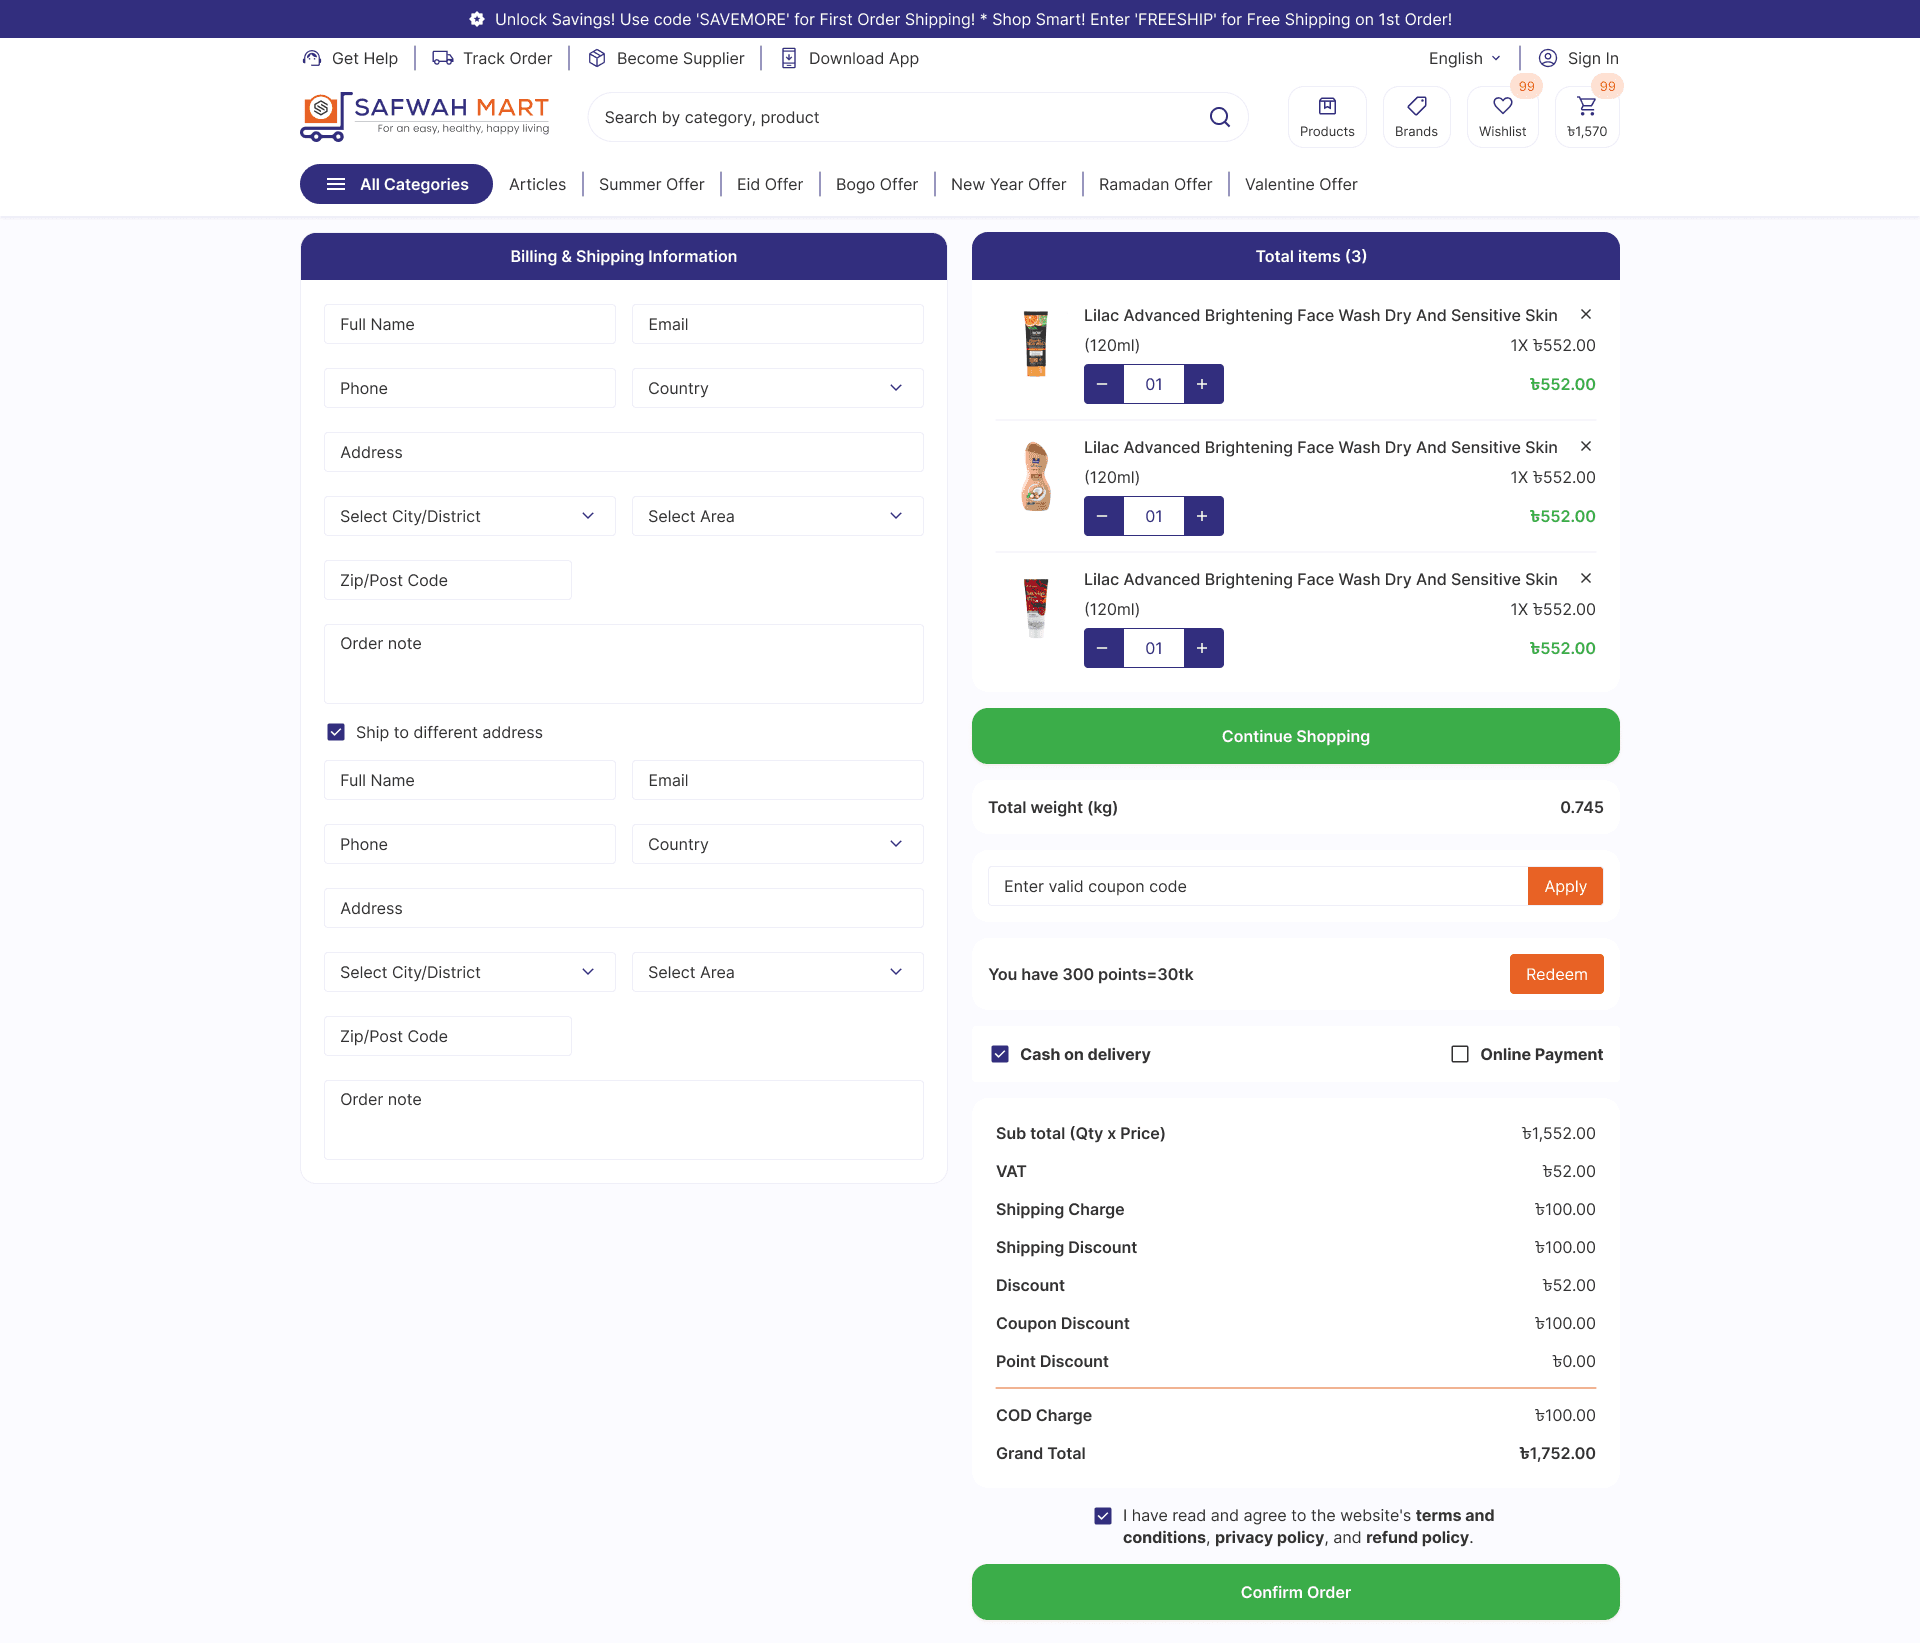Decrease quantity of second cart item
Image resolution: width=1920 pixels, height=1643 pixels.
(x=1103, y=516)
